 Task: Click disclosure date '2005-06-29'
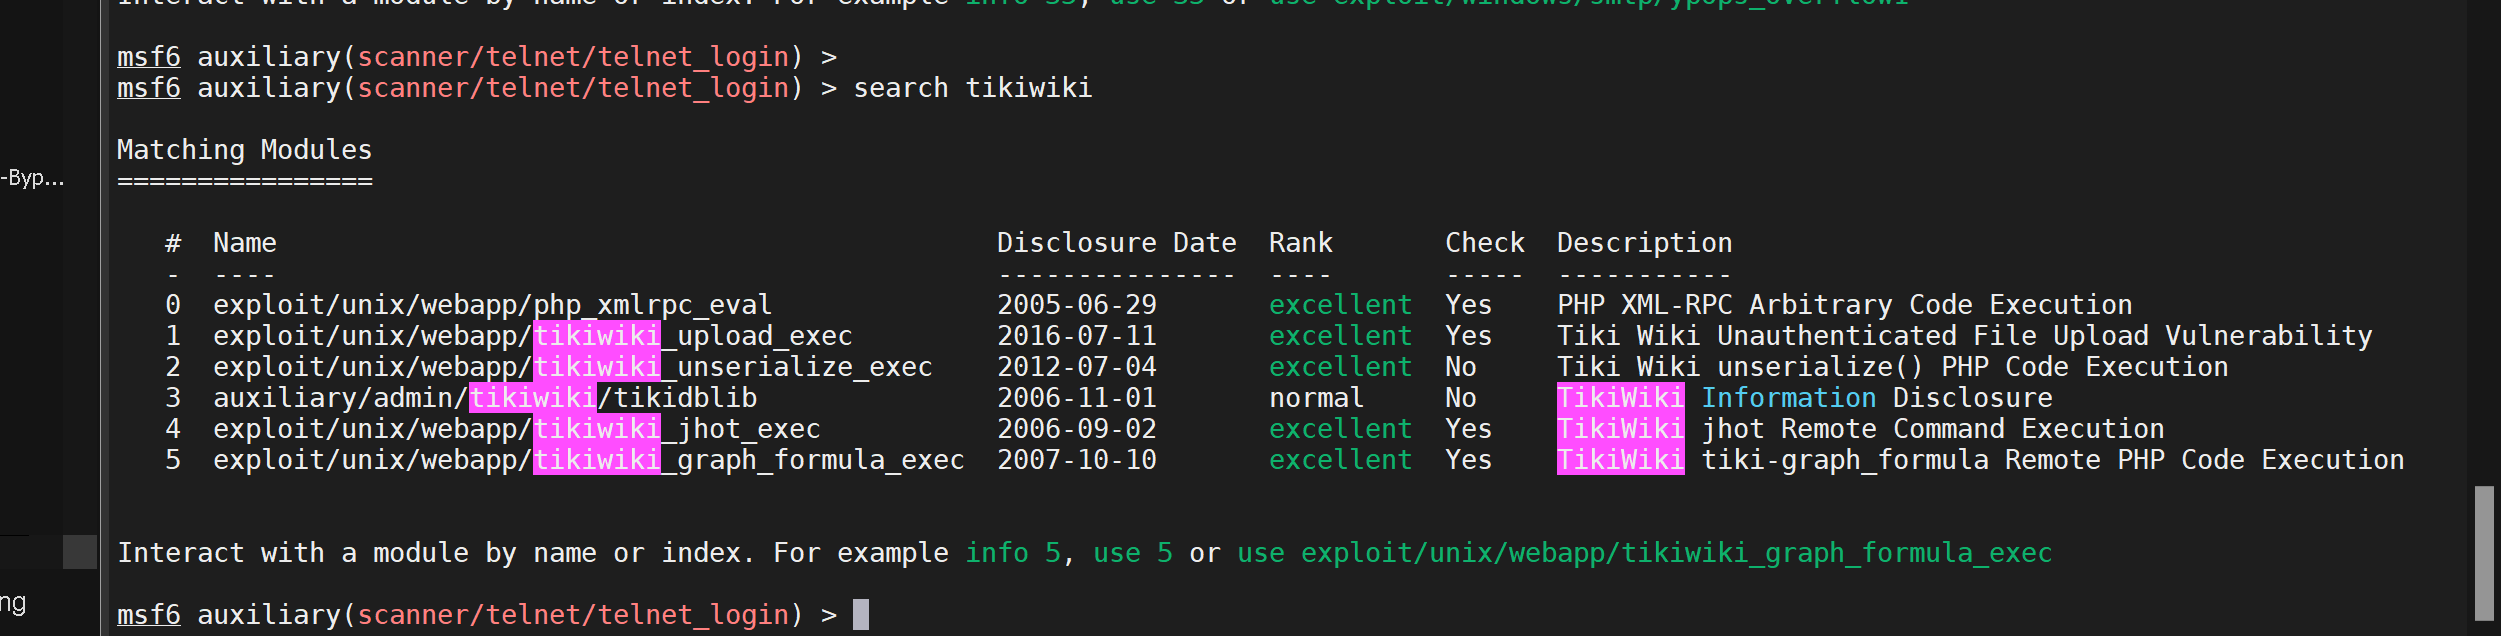[1077, 305]
